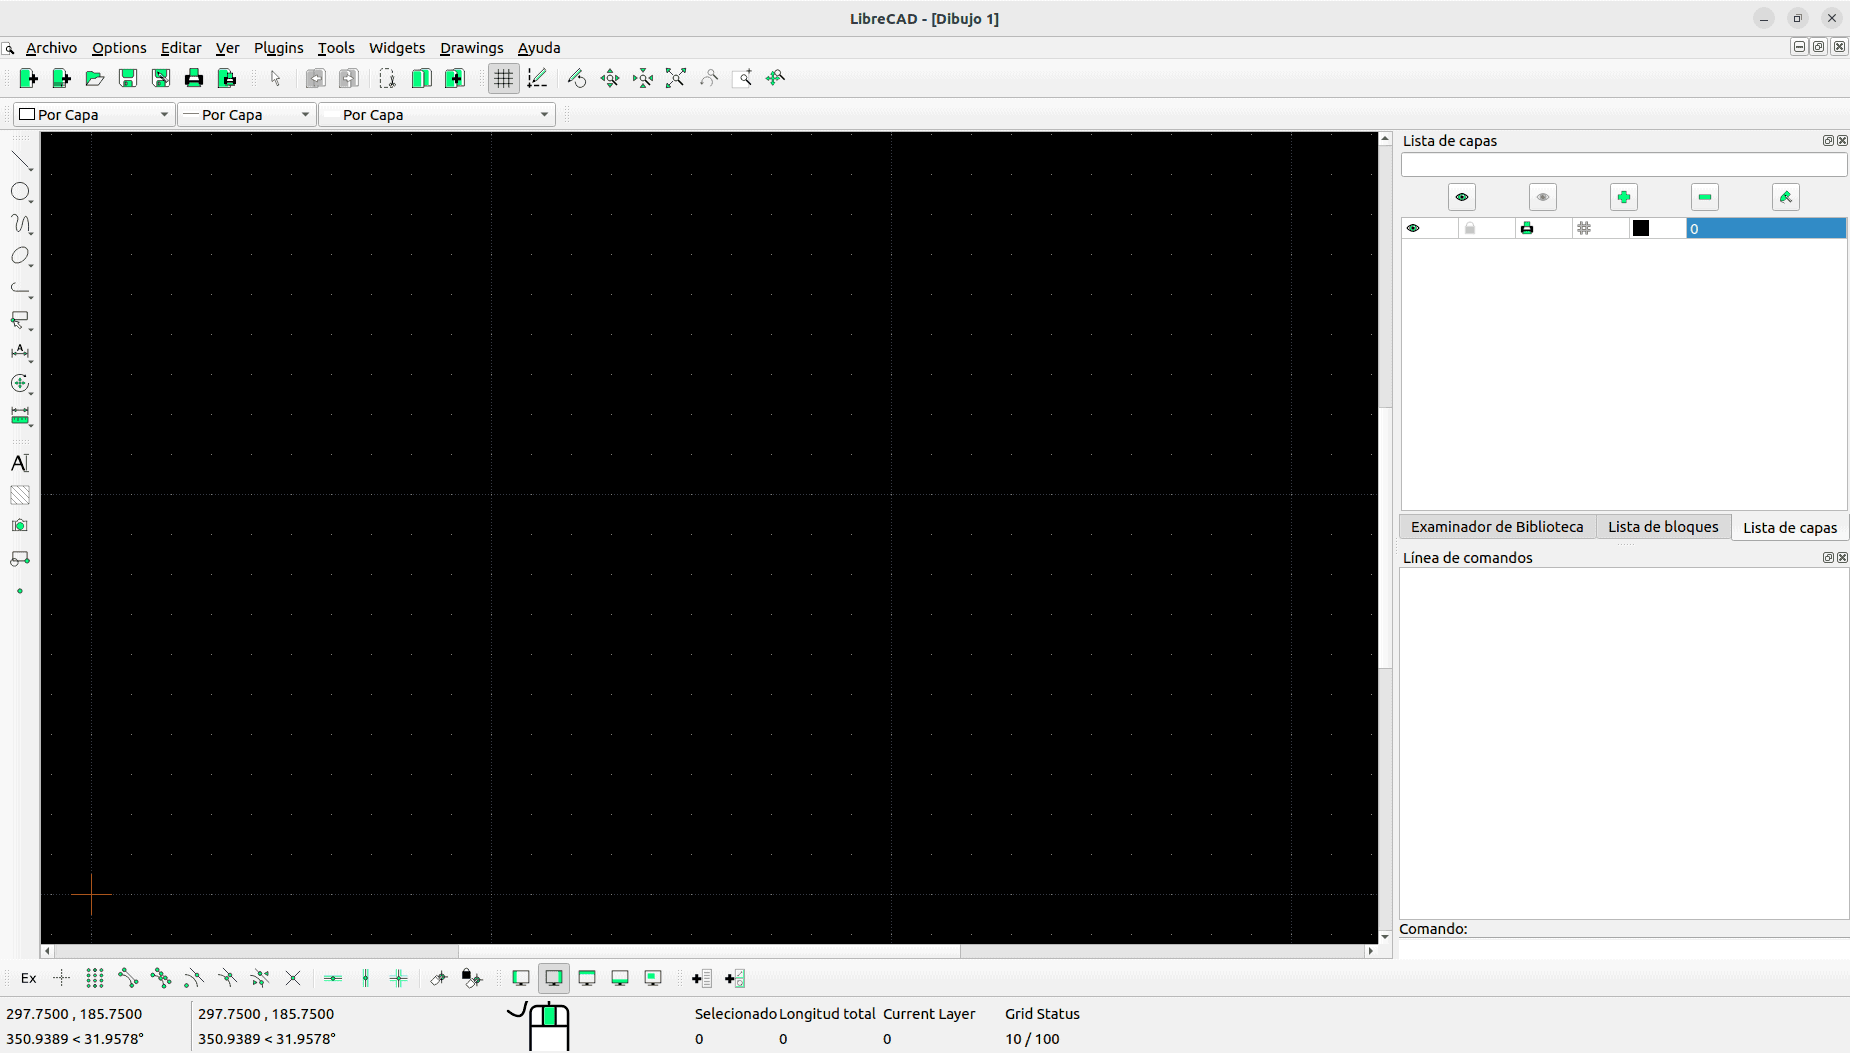Toggle grid visibility in the toolbar
Viewport: 1850px width, 1053px height.
(502, 78)
